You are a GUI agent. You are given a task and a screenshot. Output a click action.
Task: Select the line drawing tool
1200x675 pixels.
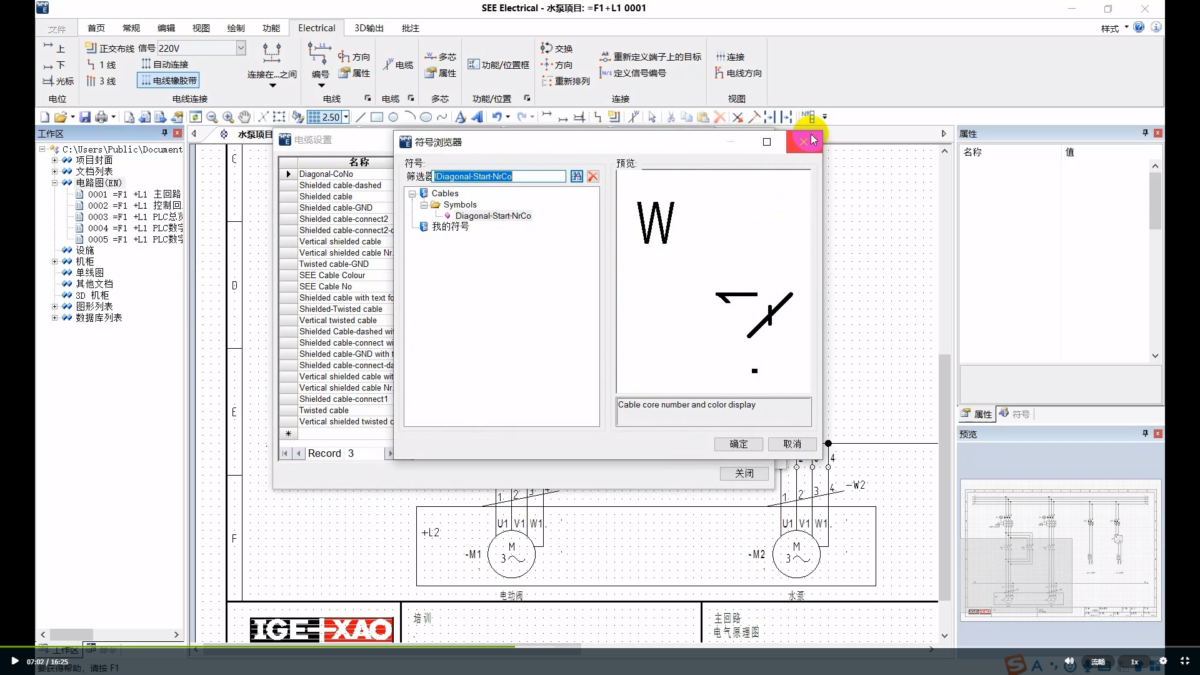(361, 117)
